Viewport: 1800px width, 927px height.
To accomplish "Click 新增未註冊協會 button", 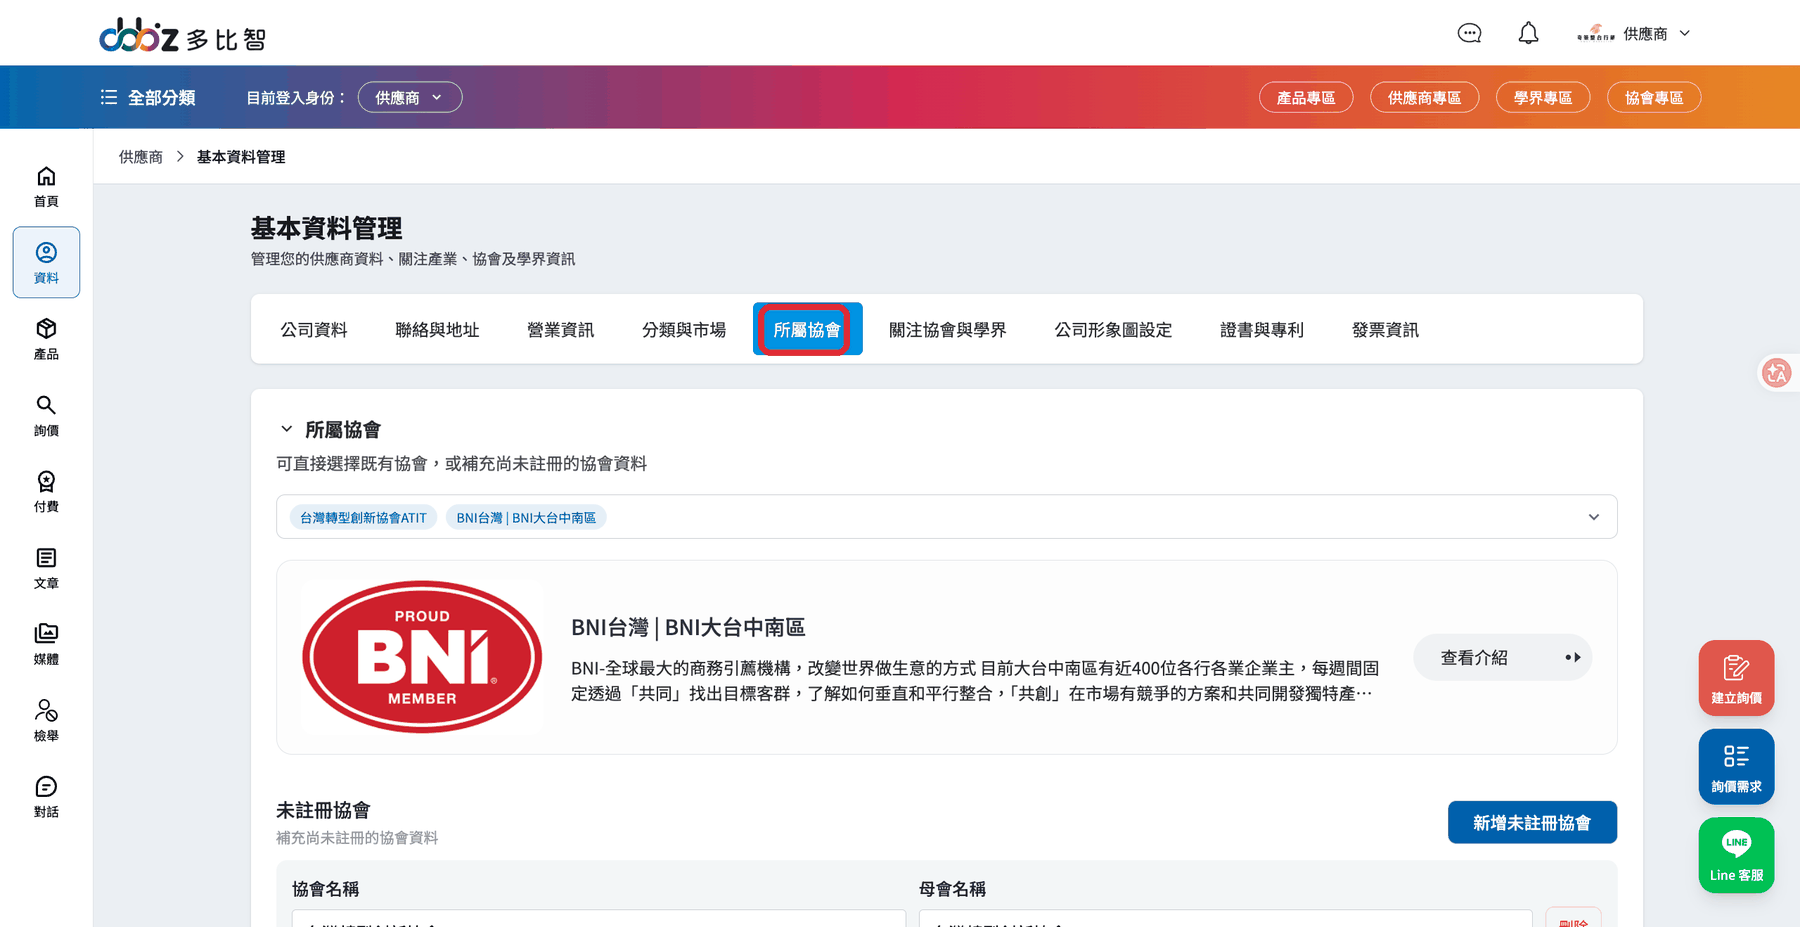I will [1532, 822].
